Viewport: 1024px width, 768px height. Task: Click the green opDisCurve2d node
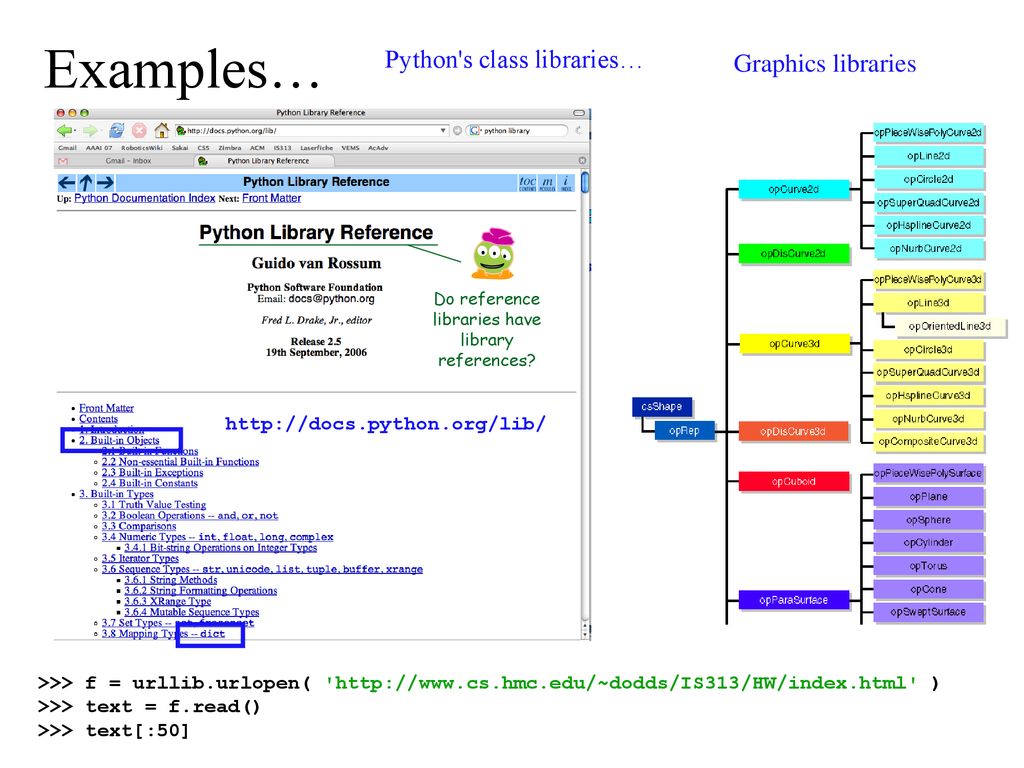point(793,253)
